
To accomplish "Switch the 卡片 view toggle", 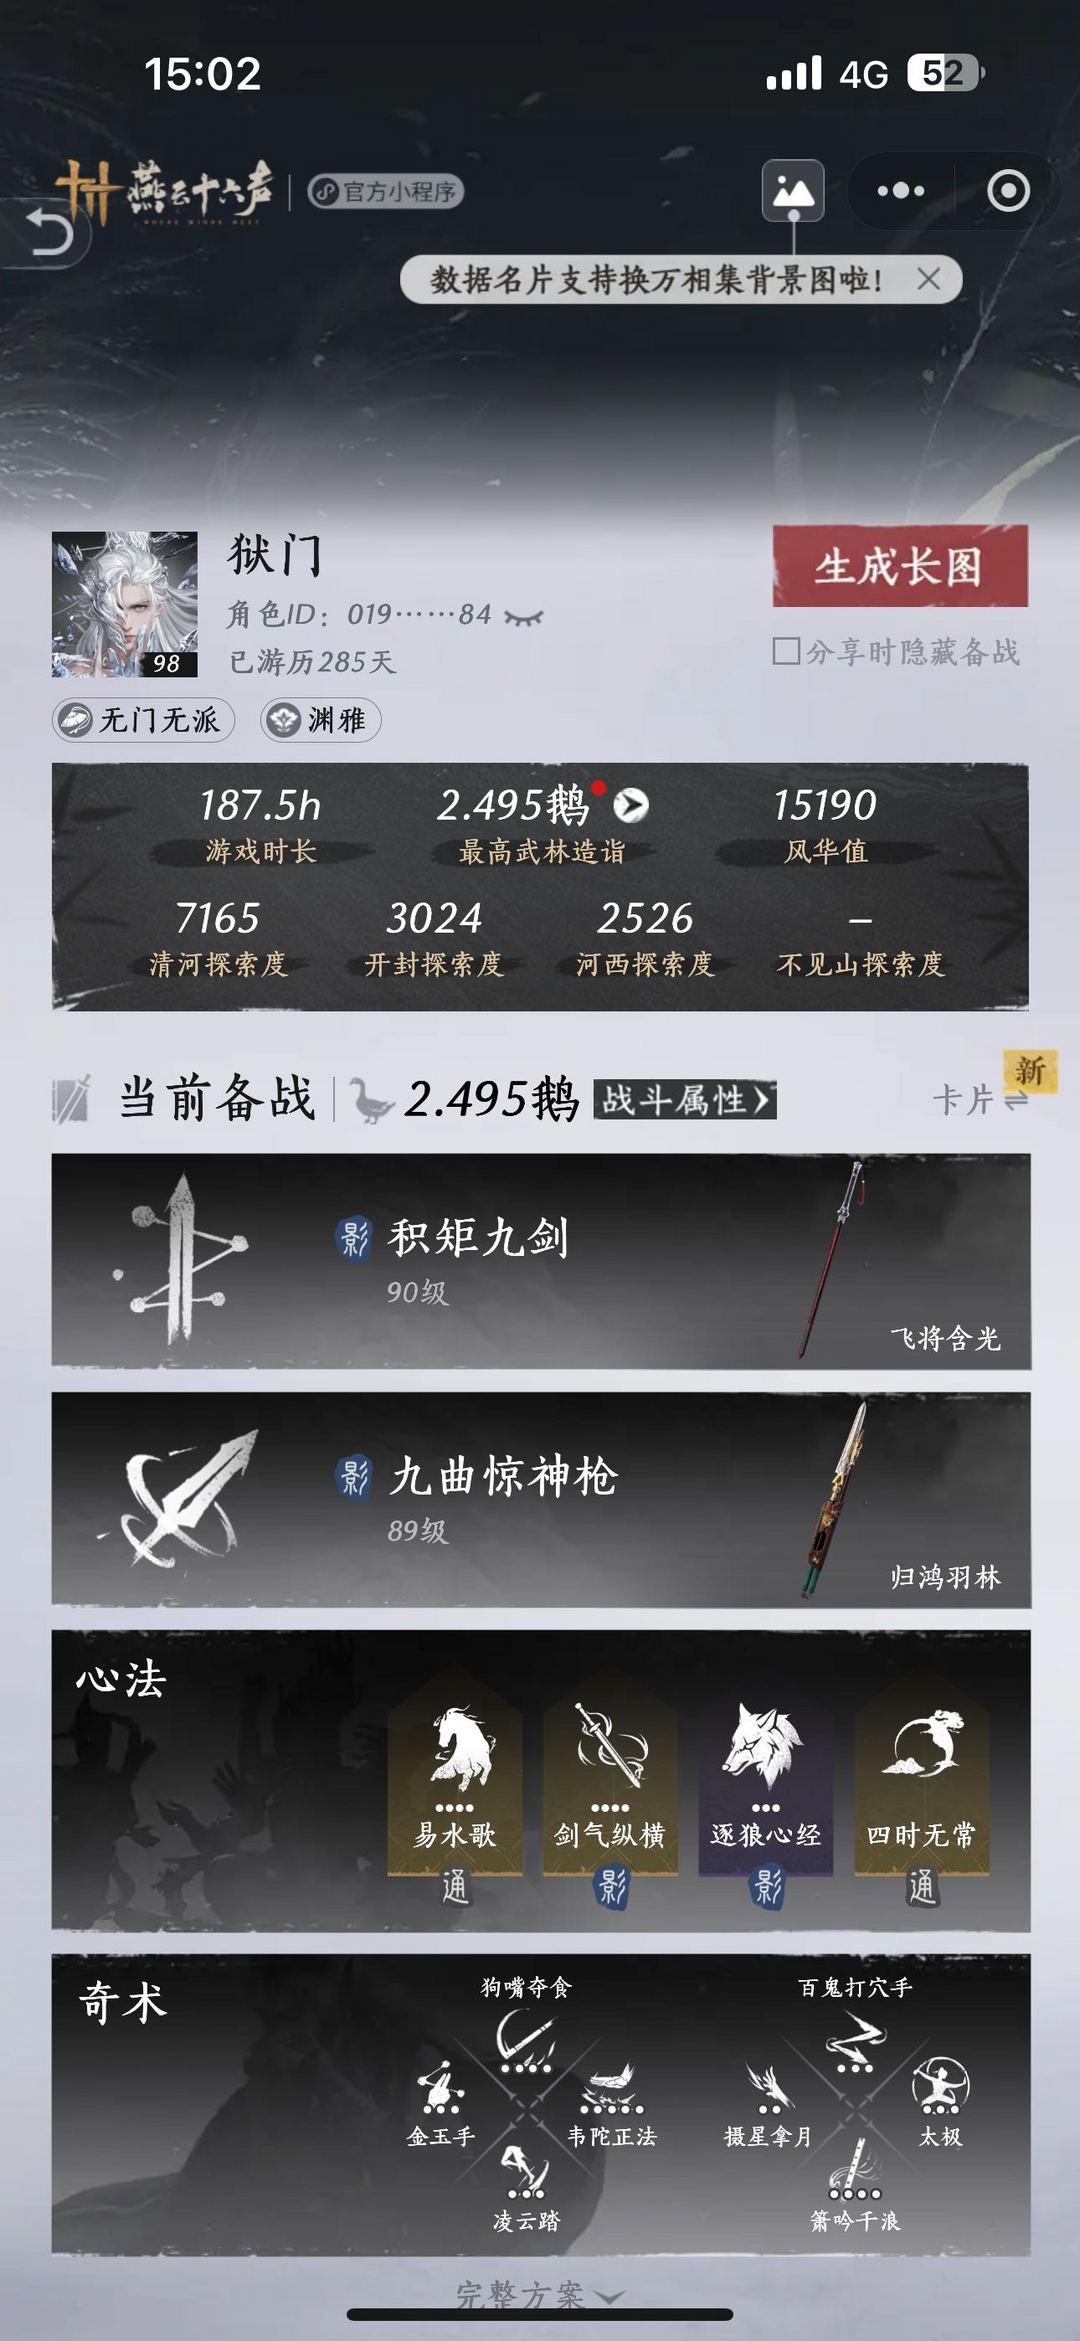I will pyautogui.click(x=981, y=1100).
